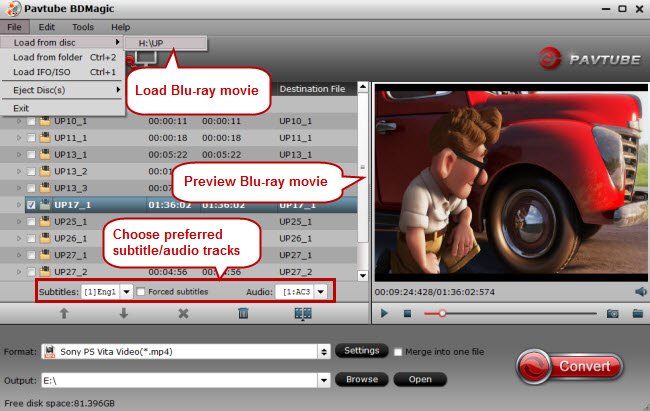
Task: Click the Settings button
Action: [x=361, y=351]
